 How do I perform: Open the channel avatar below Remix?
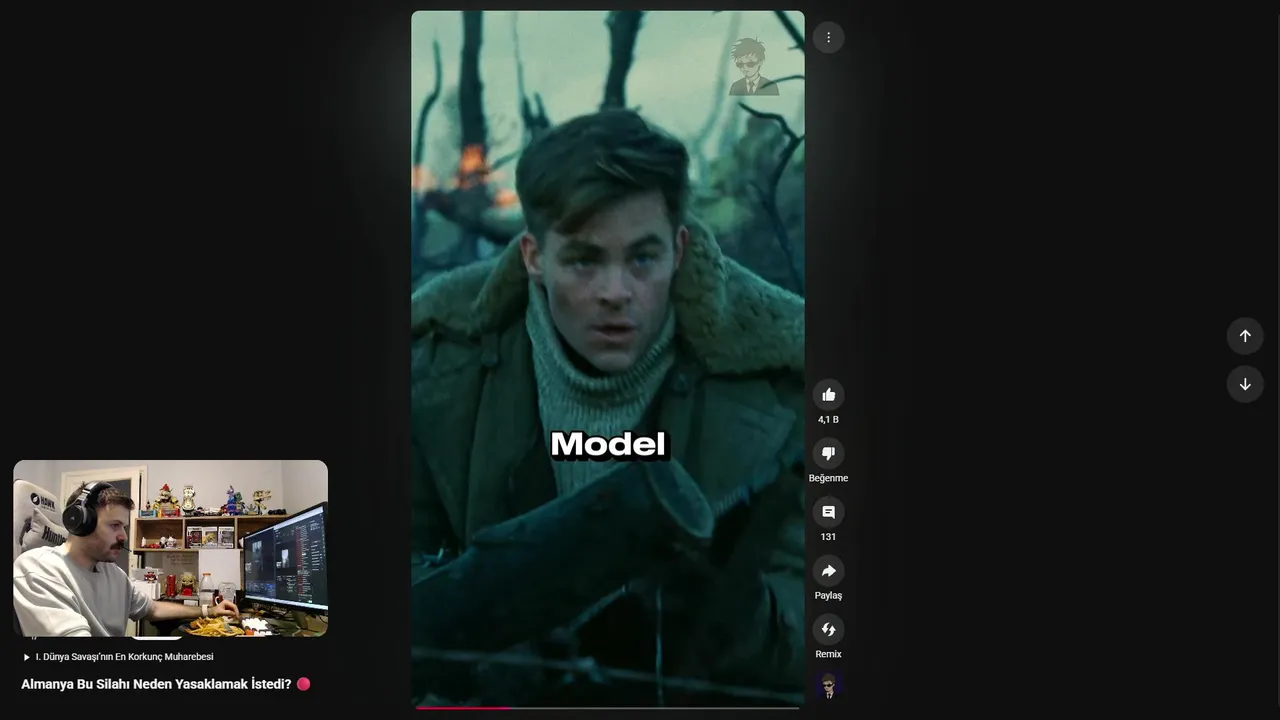click(828, 685)
